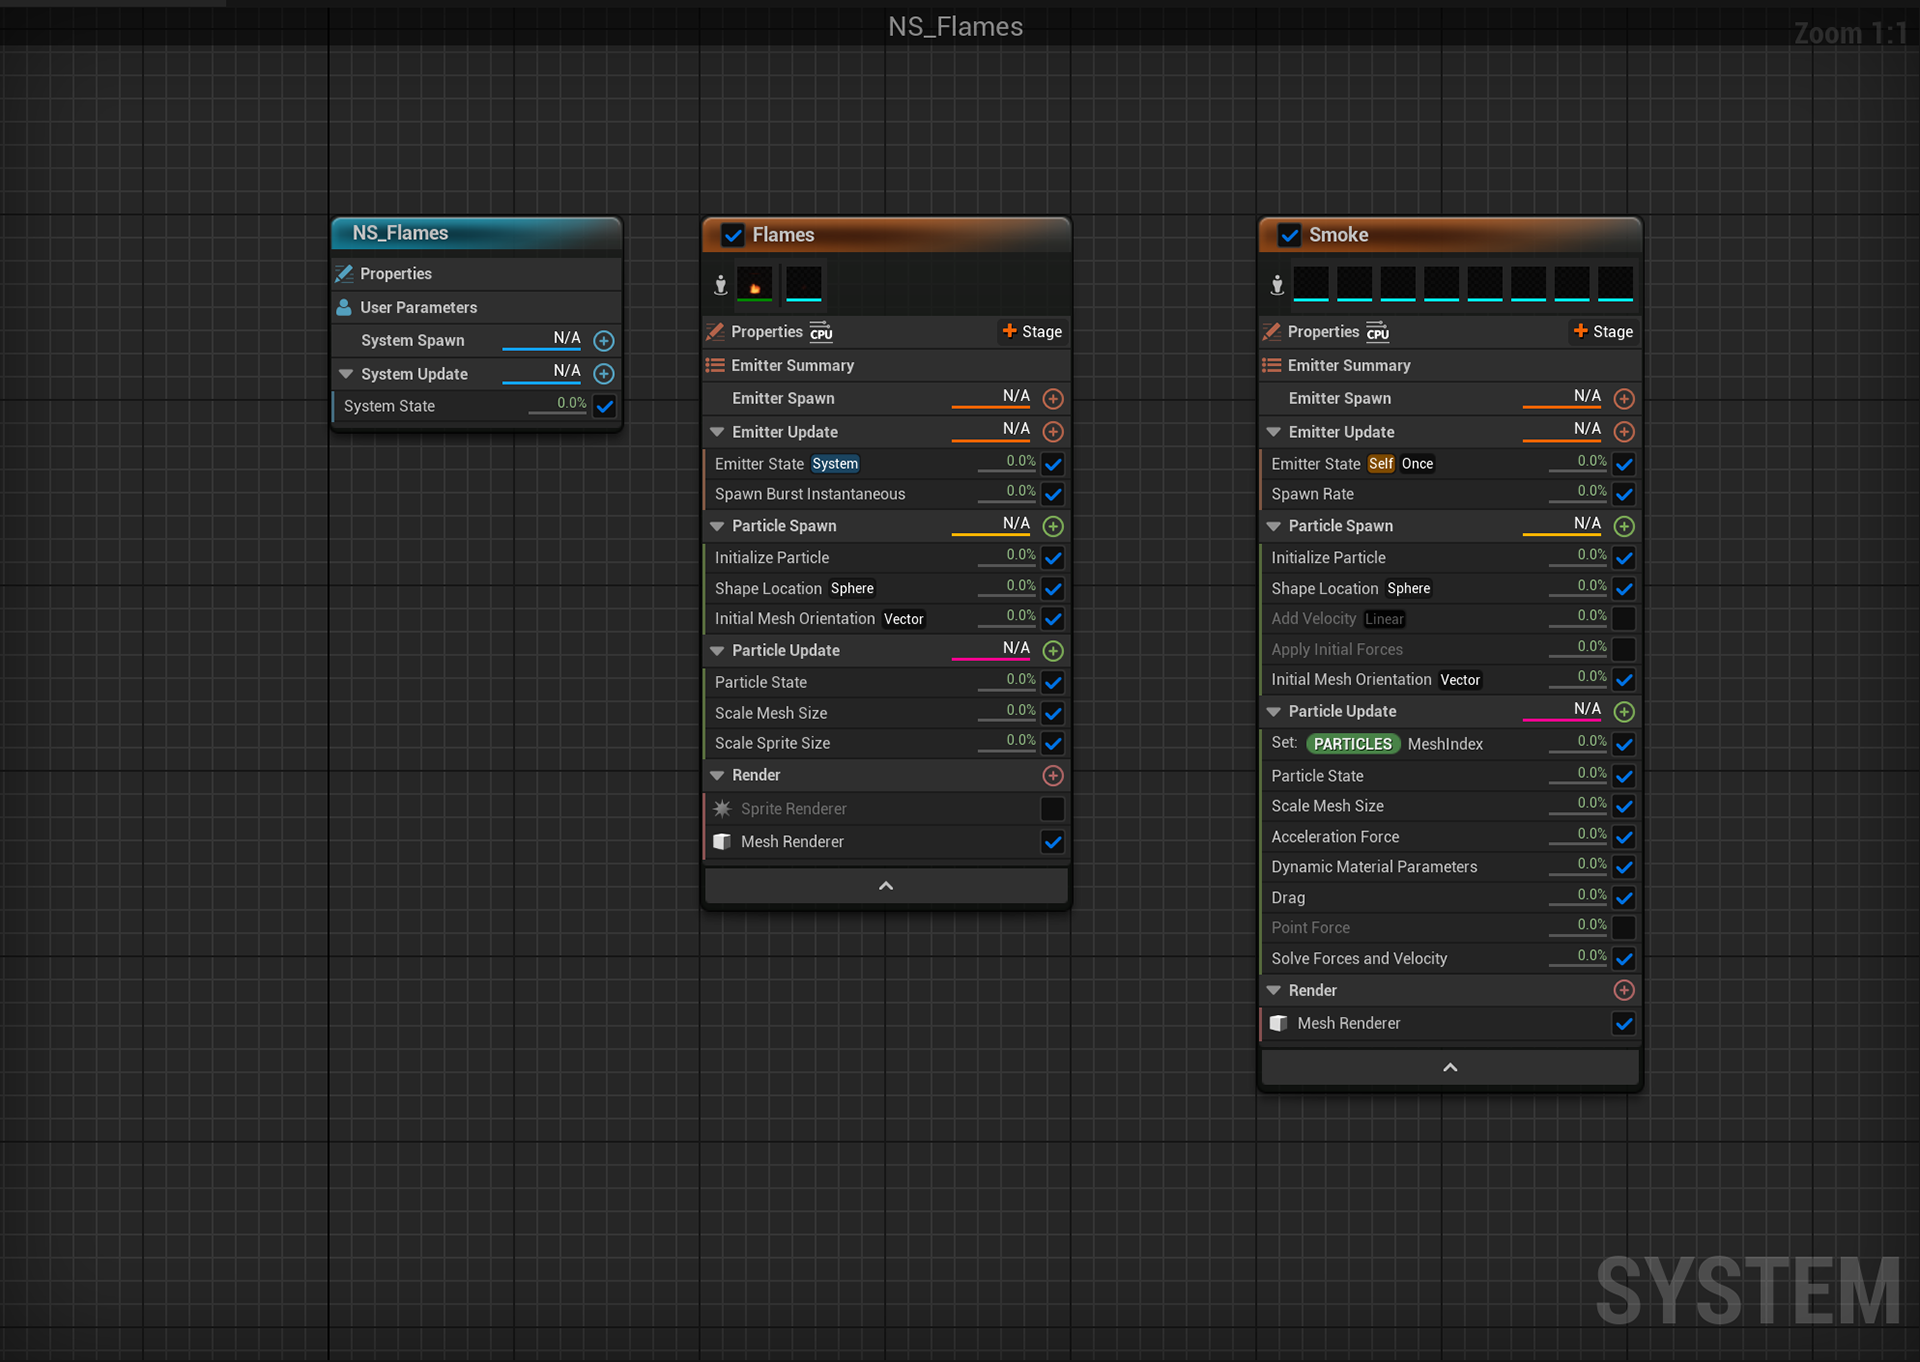The height and width of the screenshot is (1362, 1920).
Task: Collapse the System Update section
Action: click(346, 374)
